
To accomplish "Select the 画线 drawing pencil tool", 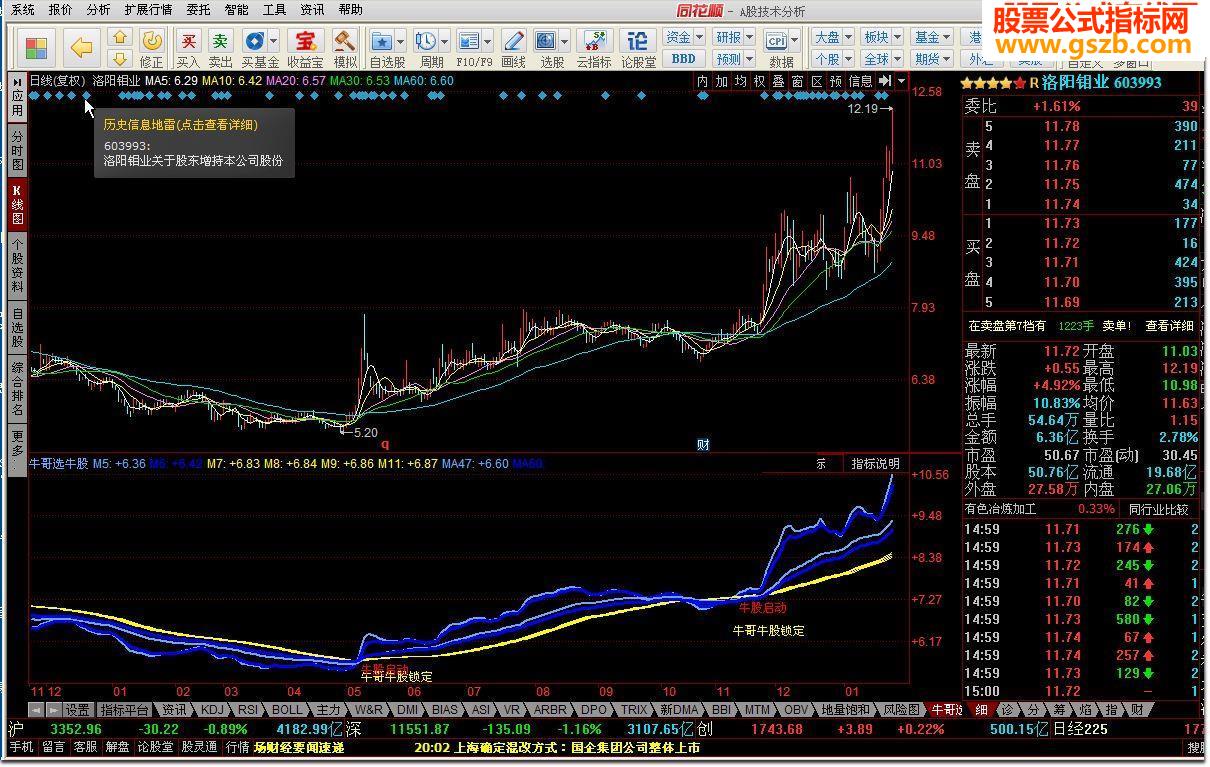I will (x=513, y=48).
